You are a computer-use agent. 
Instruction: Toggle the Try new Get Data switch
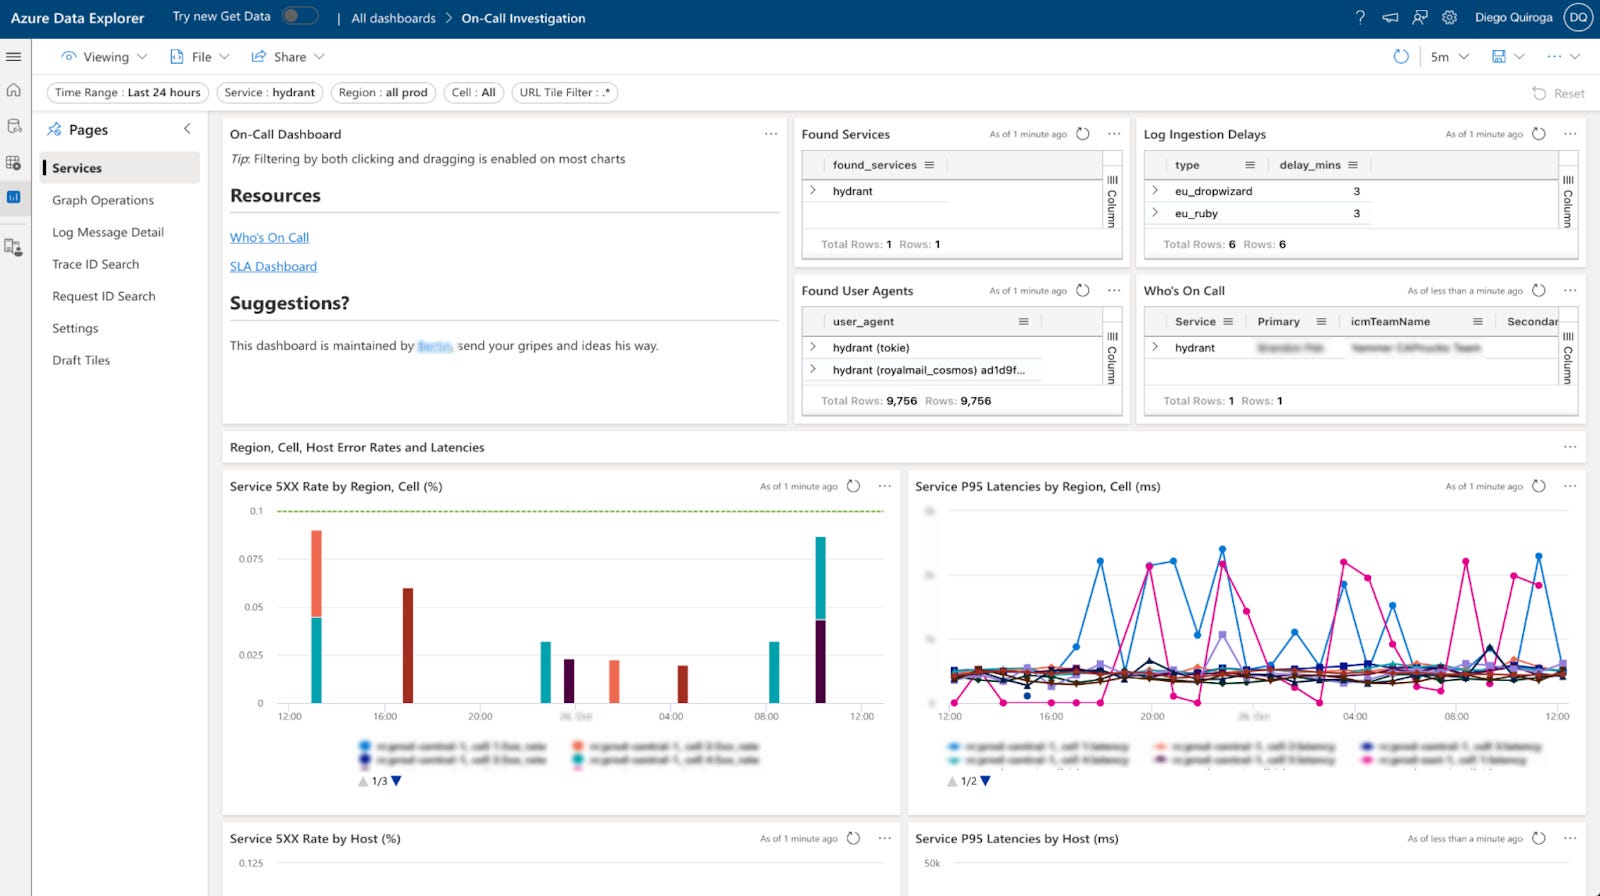pyautogui.click(x=300, y=16)
